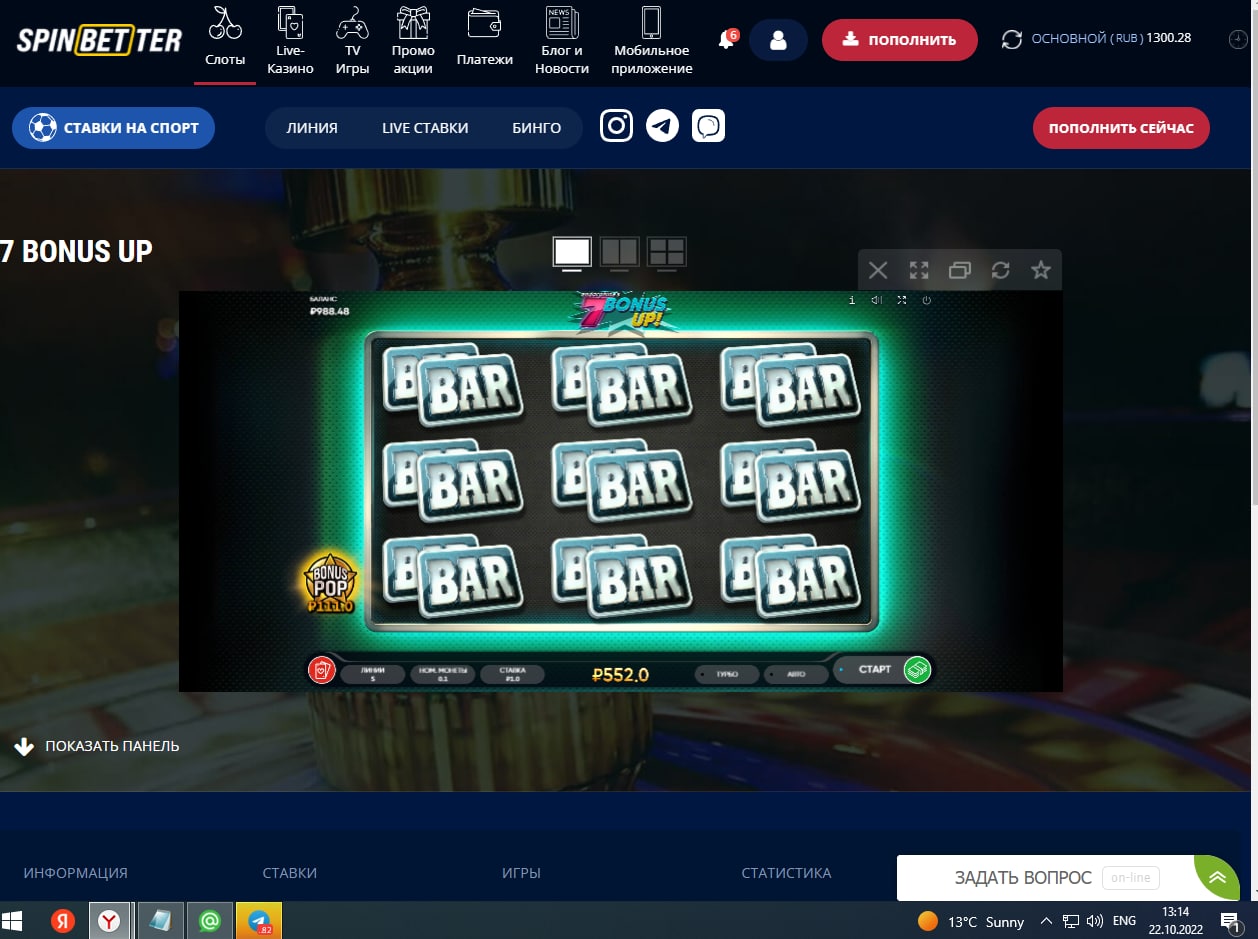
Task: Close the game window with X
Action: click(878, 270)
